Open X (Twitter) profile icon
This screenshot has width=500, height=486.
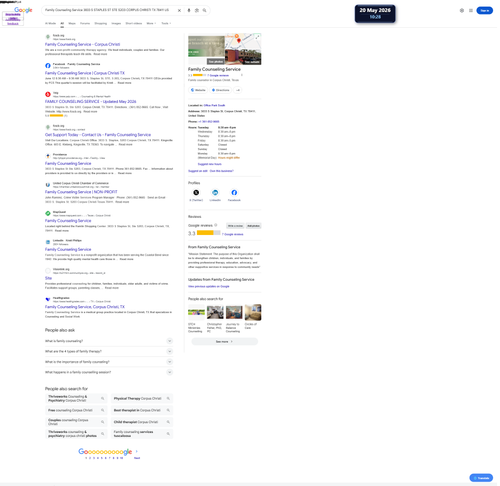196,193
